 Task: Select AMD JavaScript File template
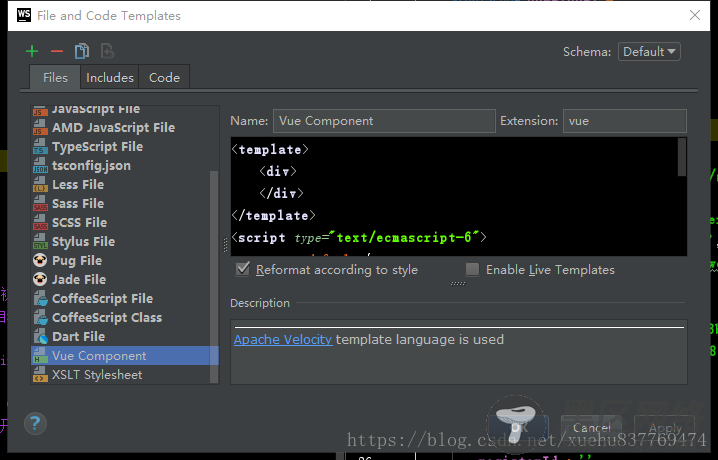[125, 128]
